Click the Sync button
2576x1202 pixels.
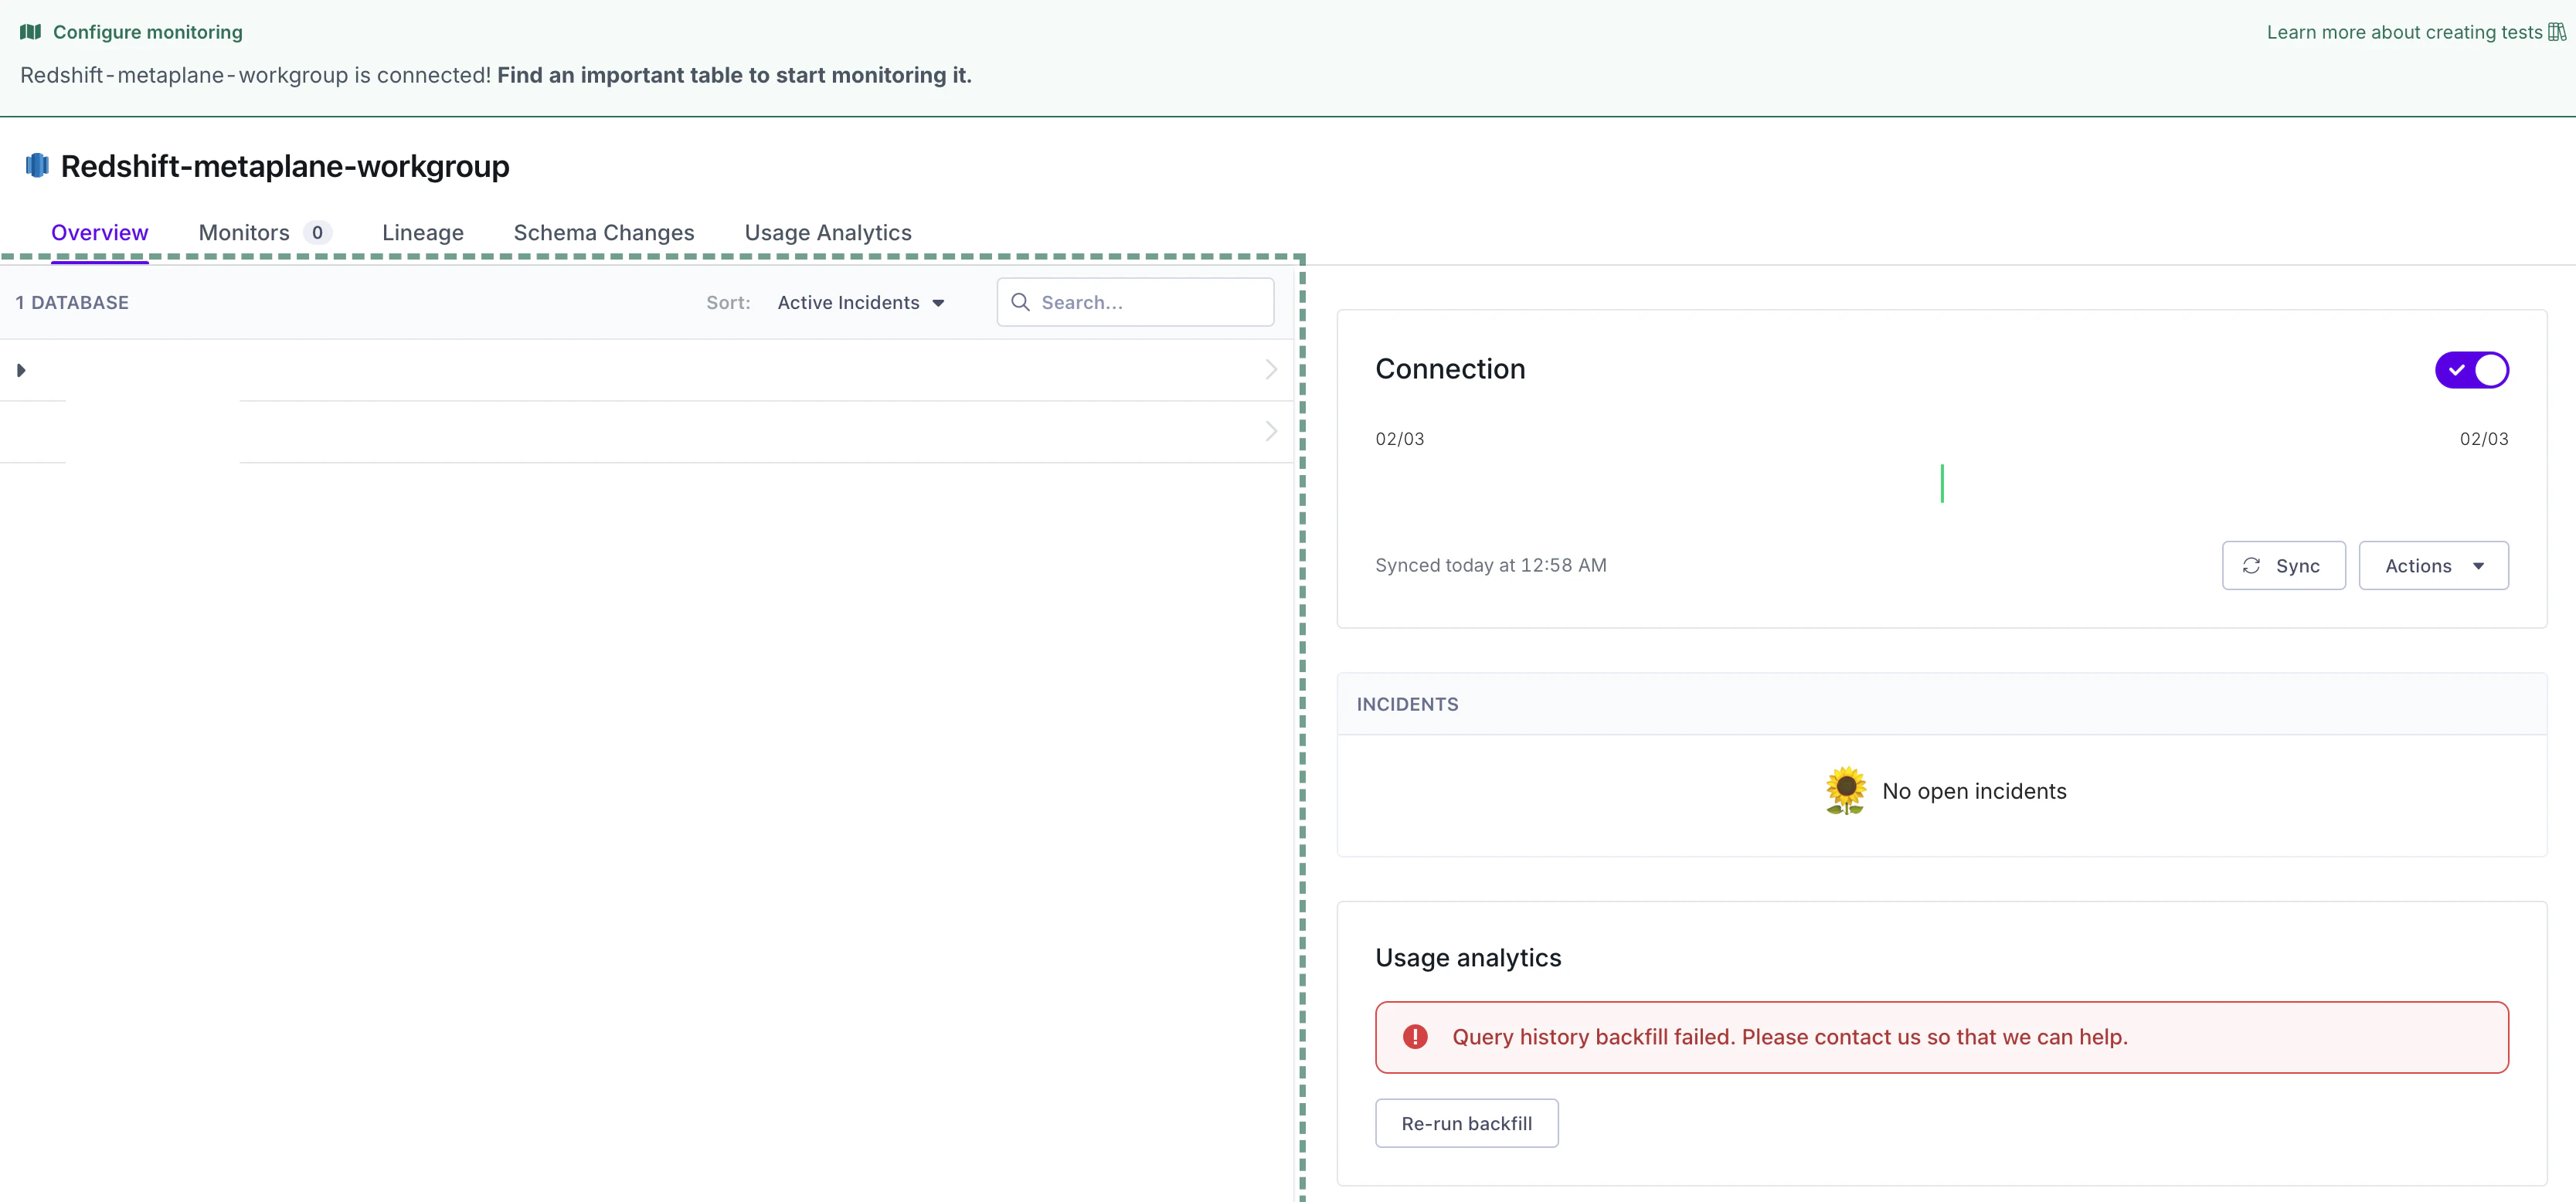(2283, 566)
